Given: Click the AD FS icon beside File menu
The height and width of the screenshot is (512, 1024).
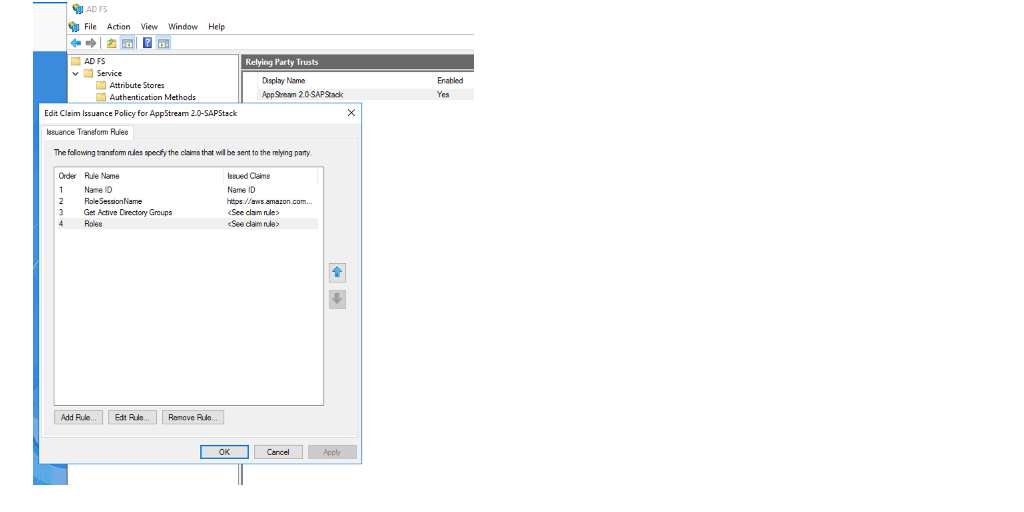Looking at the screenshot, I should coord(74,27).
